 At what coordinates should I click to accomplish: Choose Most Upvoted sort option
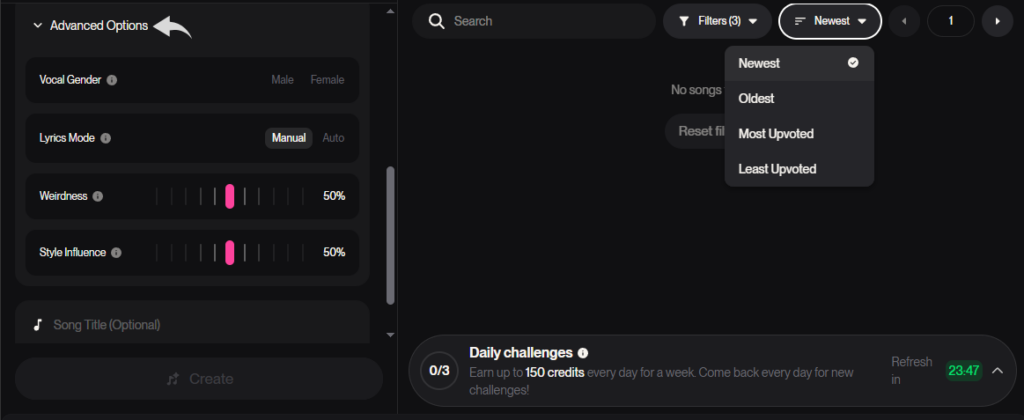[776, 134]
